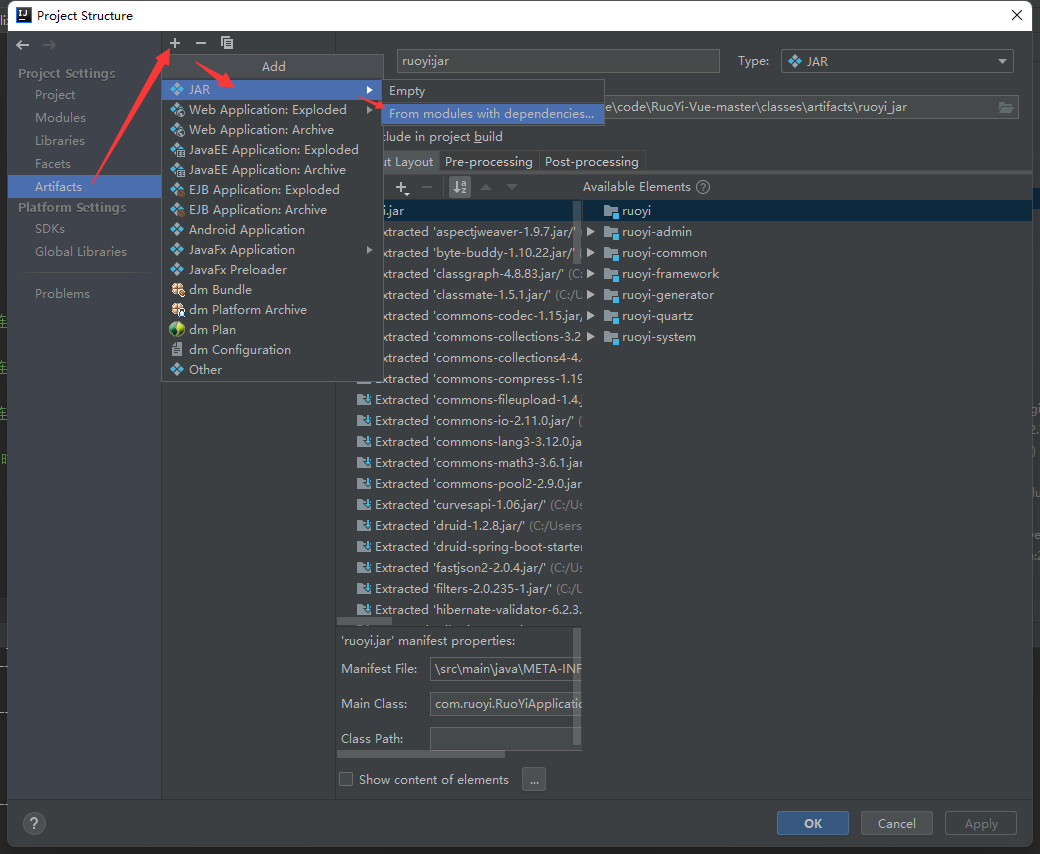The width and height of the screenshot is (1040, 854).
Task: Expand the ruoyi-generator tree node
Action: (591, 295)
